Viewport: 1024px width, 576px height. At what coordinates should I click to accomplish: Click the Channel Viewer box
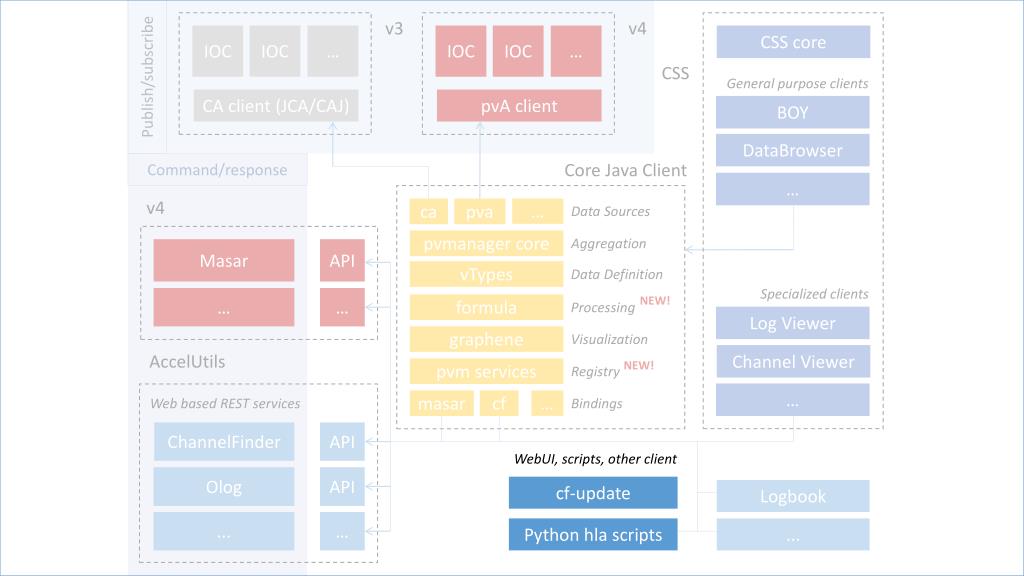pos(793,362)
